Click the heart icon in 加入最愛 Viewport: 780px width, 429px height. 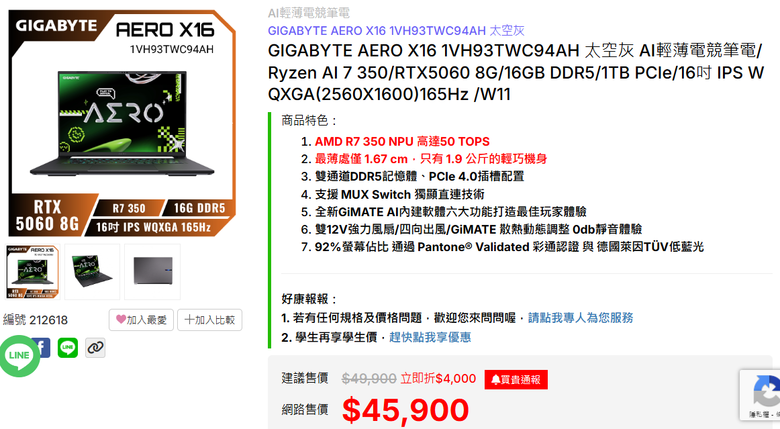coord(121,319)
